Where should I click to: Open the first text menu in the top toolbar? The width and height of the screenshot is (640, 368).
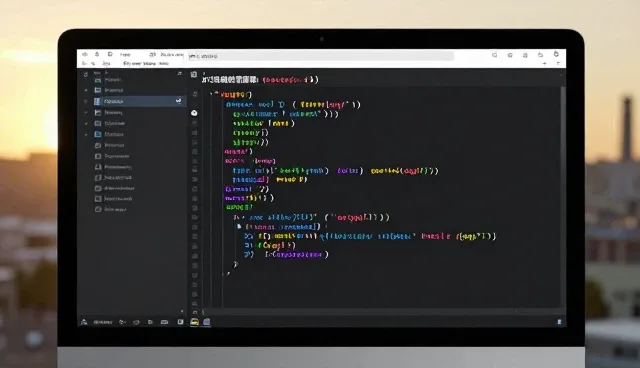(x=125, y=54)
